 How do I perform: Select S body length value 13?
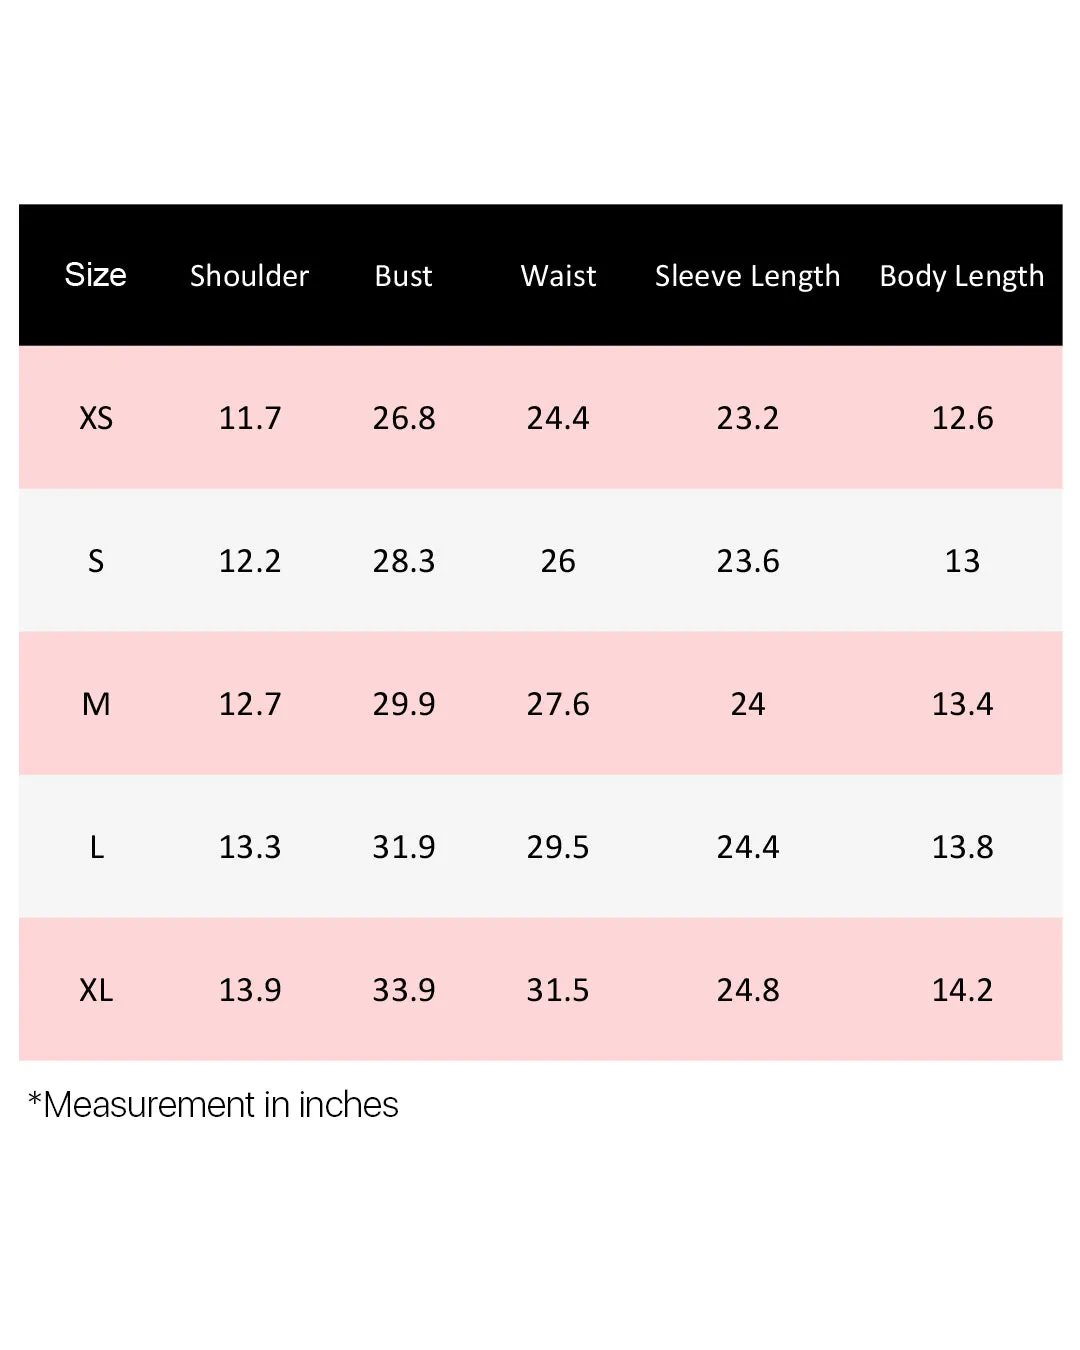click(x=962, y=561)
